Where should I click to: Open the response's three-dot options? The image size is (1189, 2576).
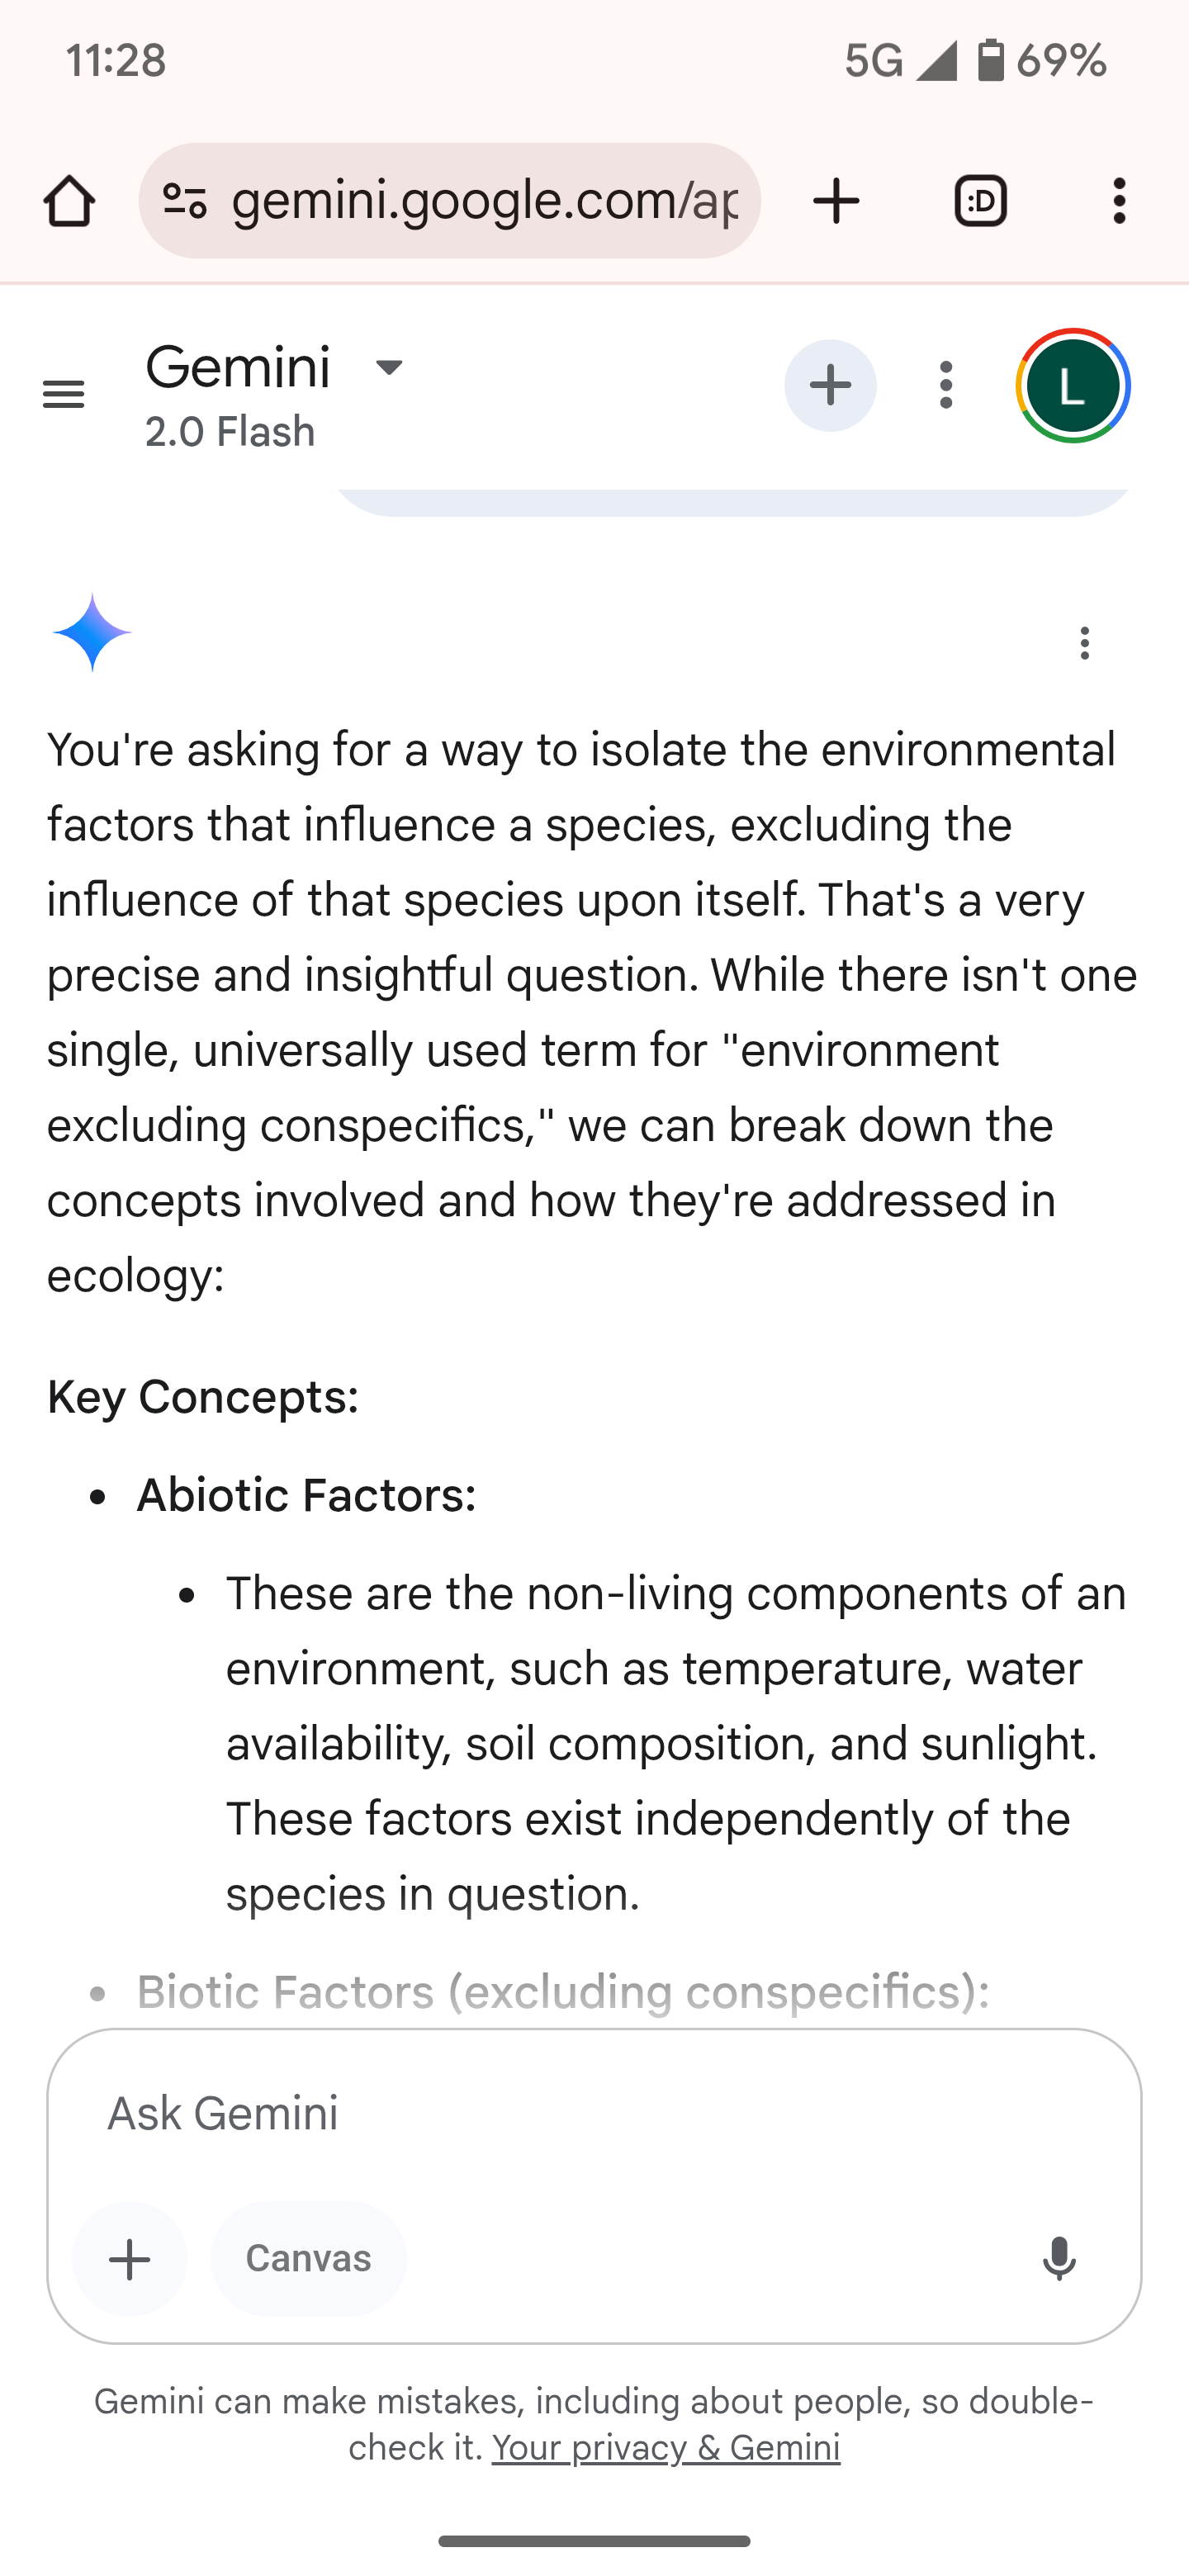tap(1084, 643)
